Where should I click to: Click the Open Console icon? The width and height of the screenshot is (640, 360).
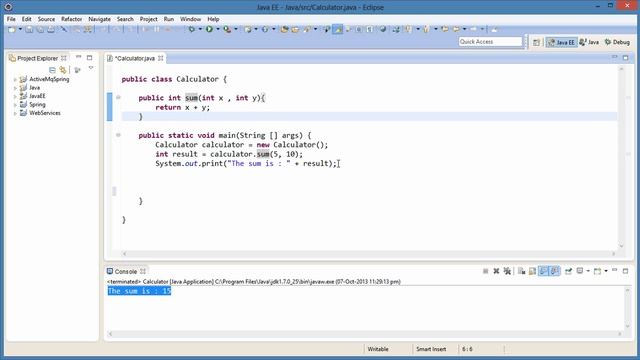[598, 271]
